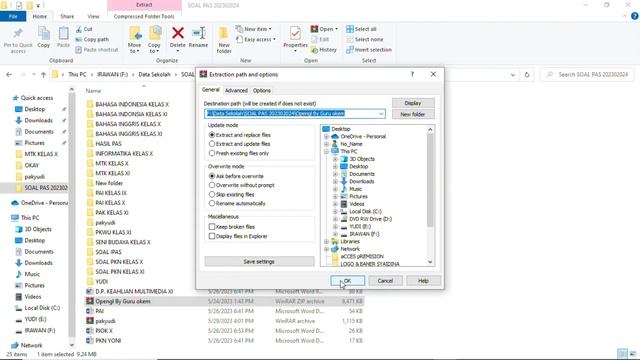Click the Cut scissors icon
The image size is (640, 360).
coord(79,29)
